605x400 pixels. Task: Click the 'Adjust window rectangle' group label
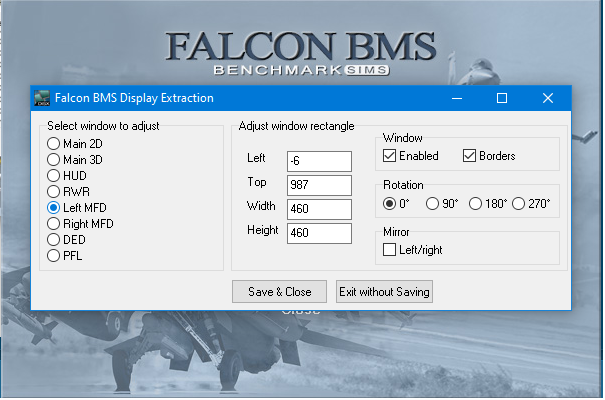pyautogui.click(x=296, y=126)
